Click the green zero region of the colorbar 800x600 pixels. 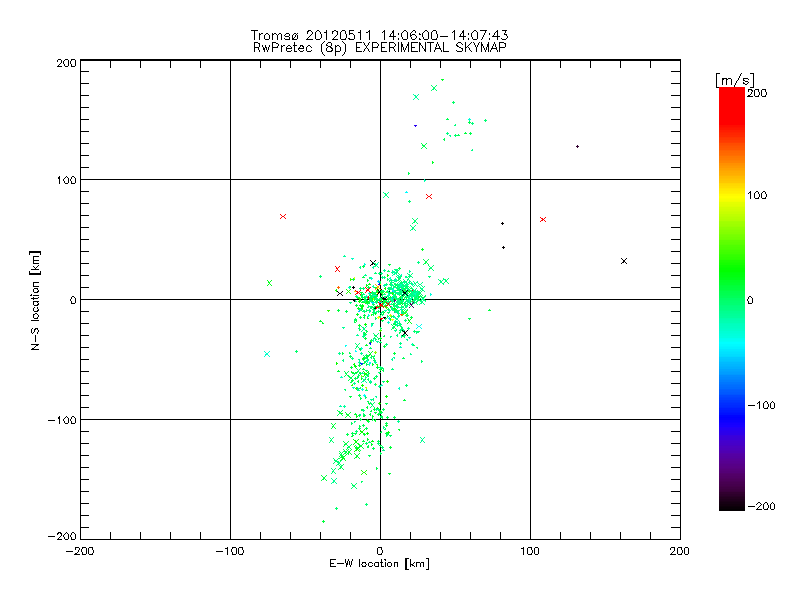click(x=732, y=299)
